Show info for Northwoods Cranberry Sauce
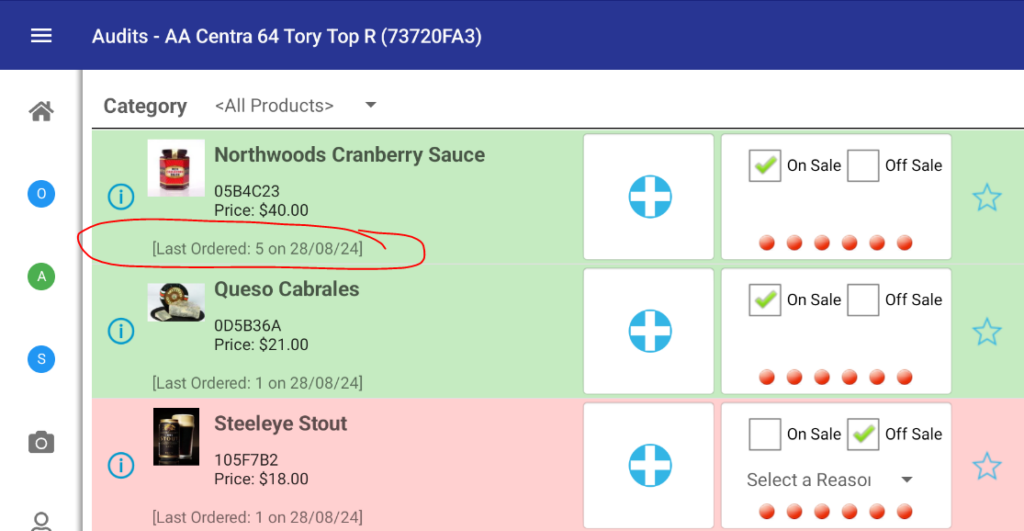The height and width of the screenshot is (531, 1024). pyautogui.click(x=121, y=197)
